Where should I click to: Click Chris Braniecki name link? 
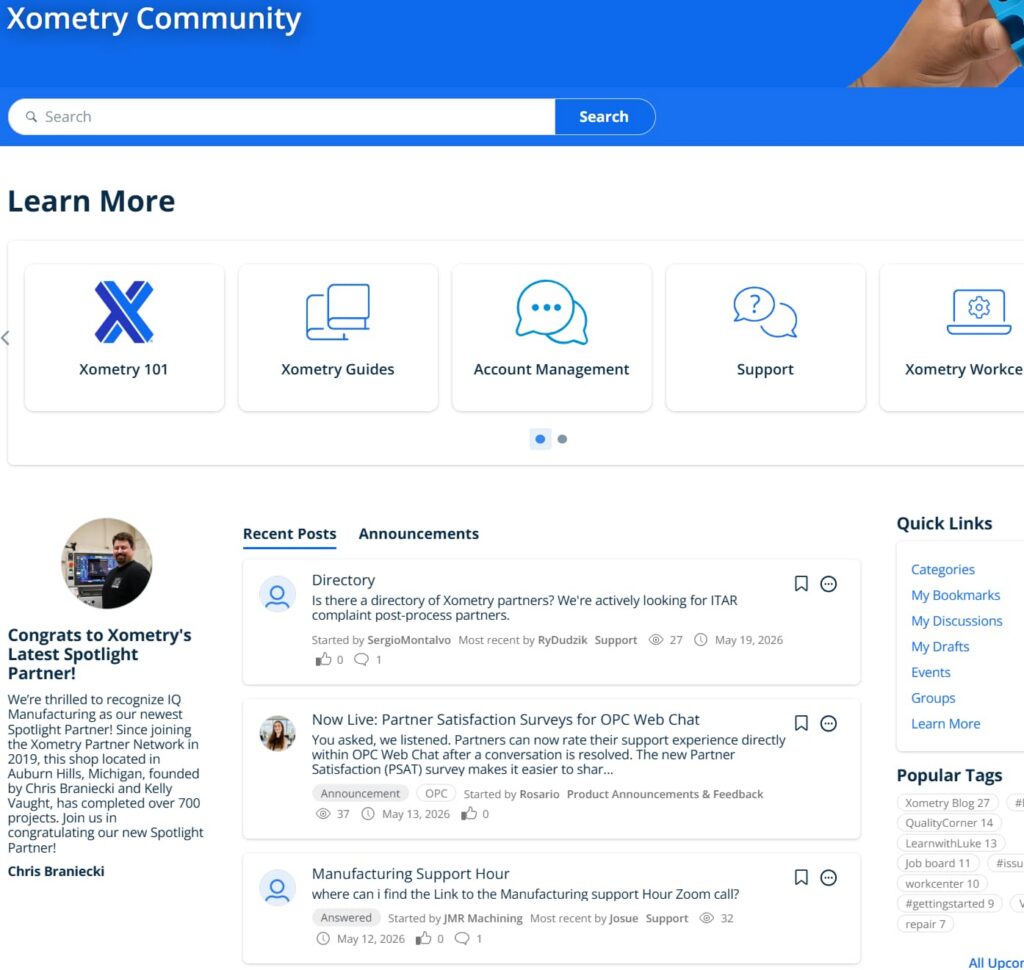point(56,871)
